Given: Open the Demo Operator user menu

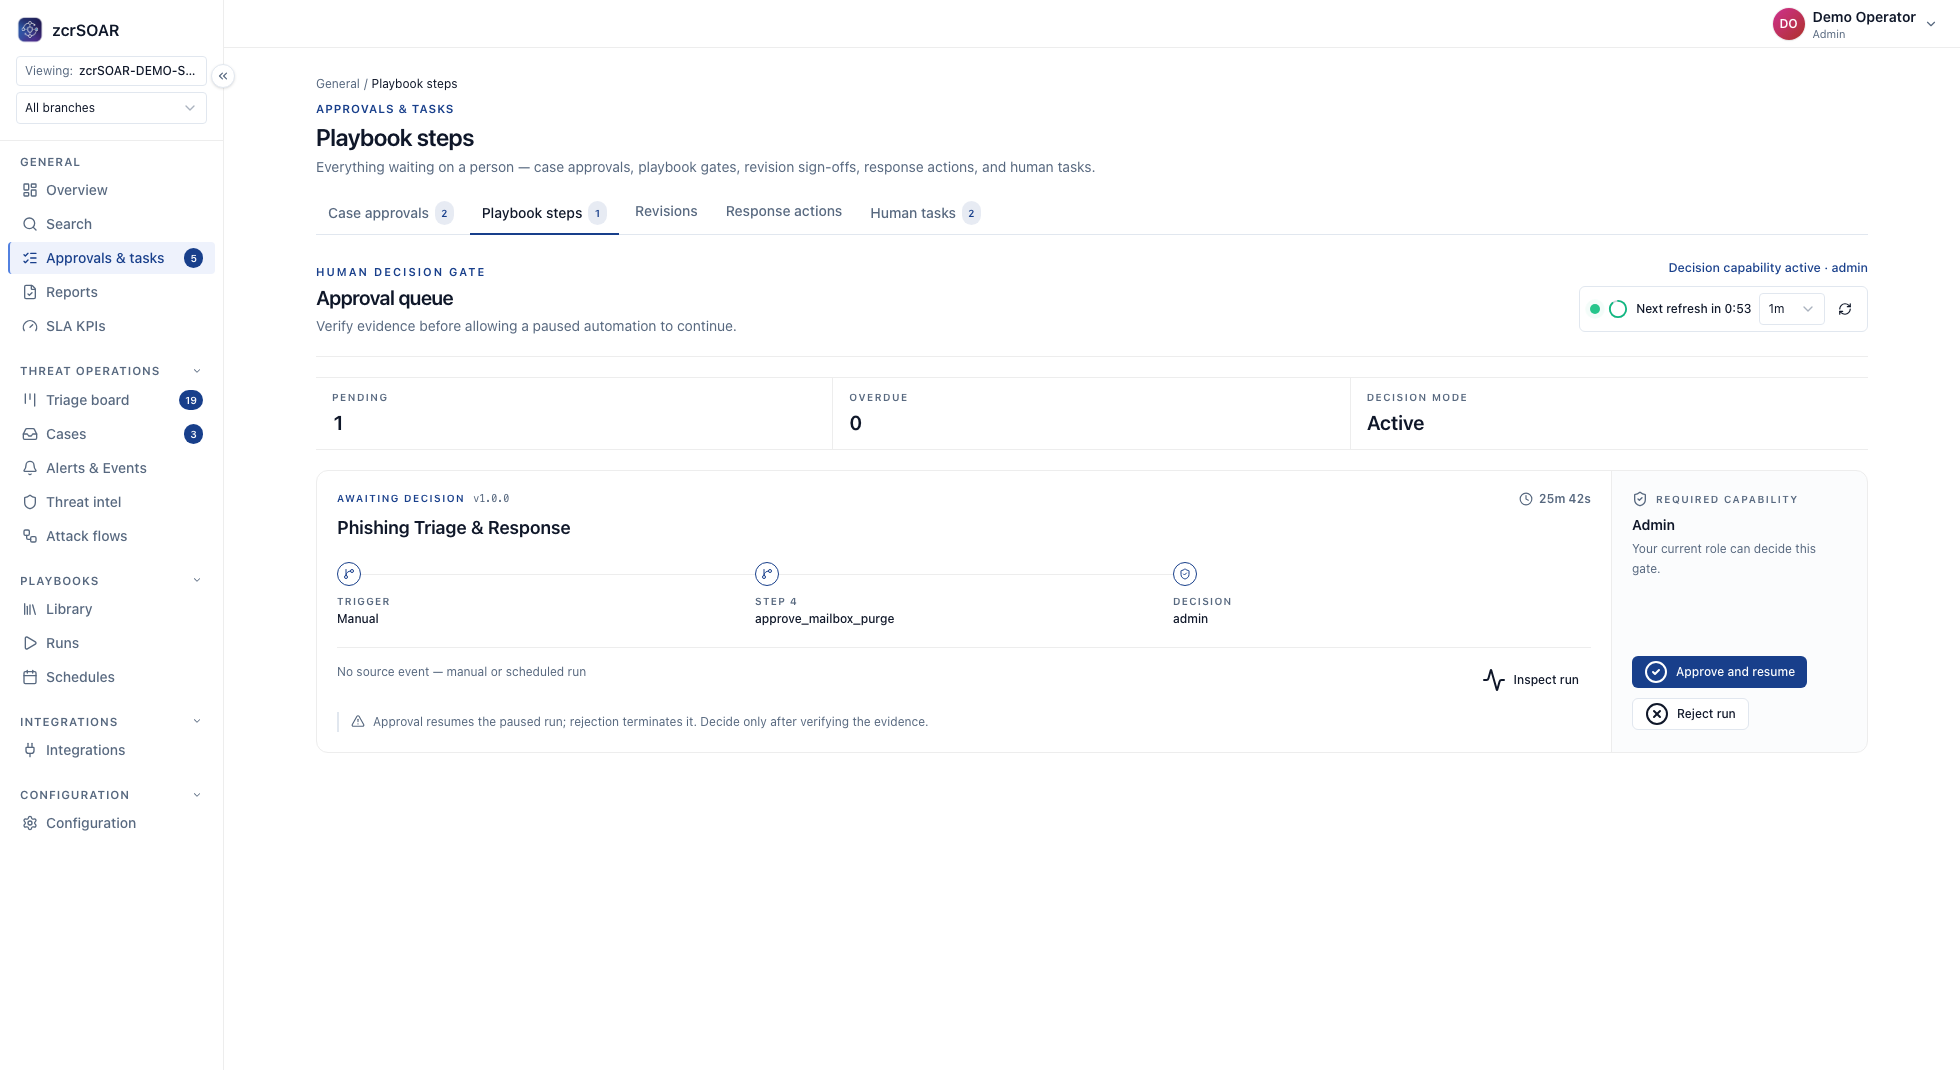Looking at the screenshot, I should tap(1855, 24).
